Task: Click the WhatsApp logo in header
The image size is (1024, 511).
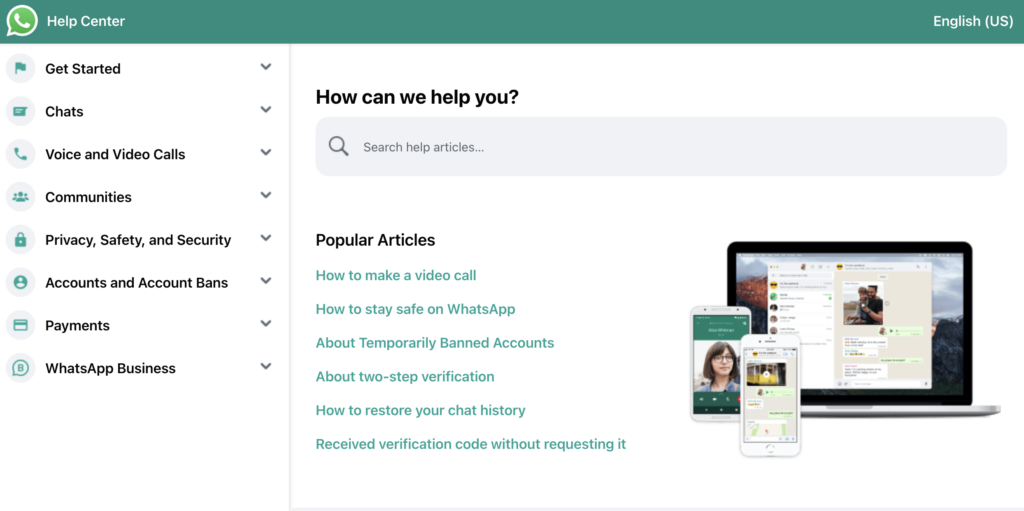Action: pos(22,21)
